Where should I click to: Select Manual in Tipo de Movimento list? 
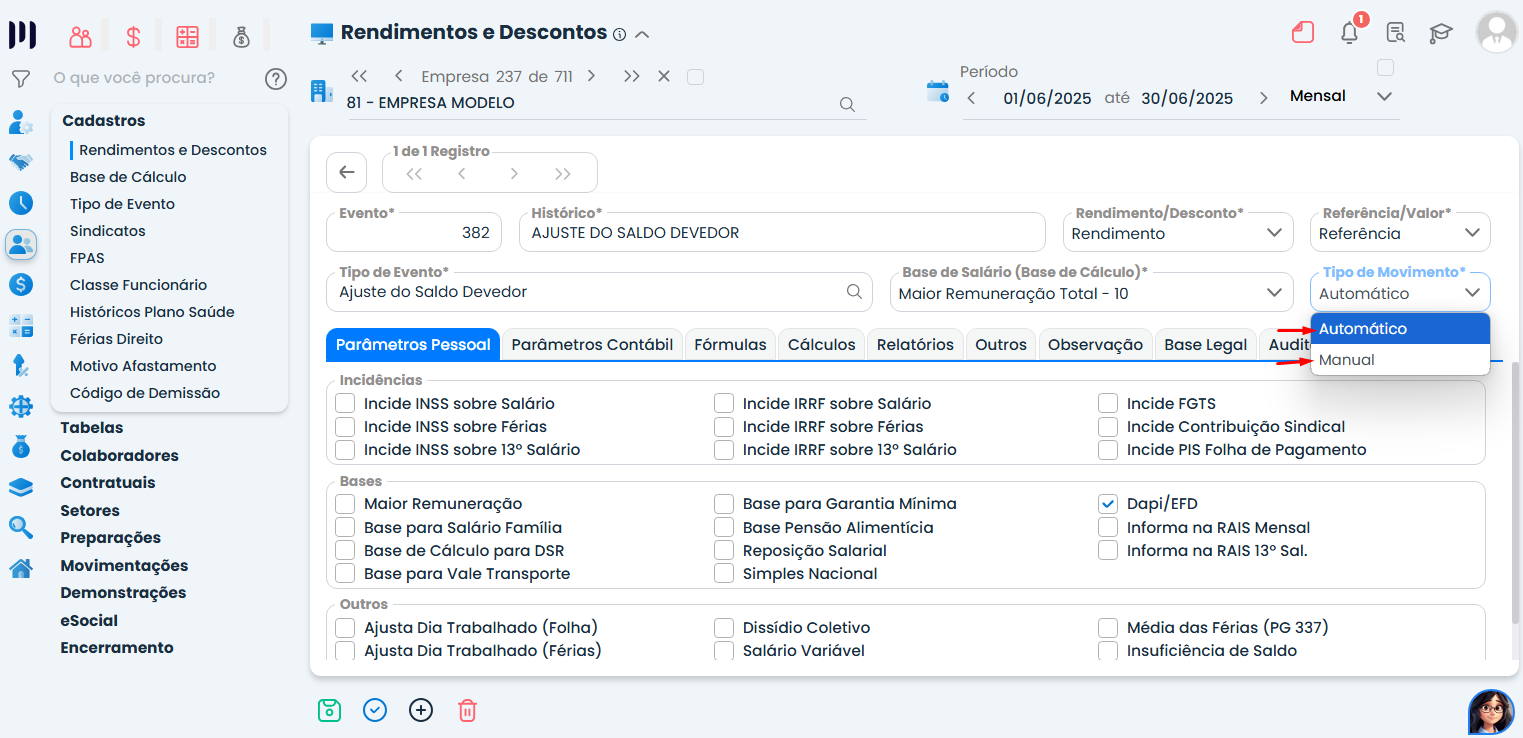(1346, 360)
